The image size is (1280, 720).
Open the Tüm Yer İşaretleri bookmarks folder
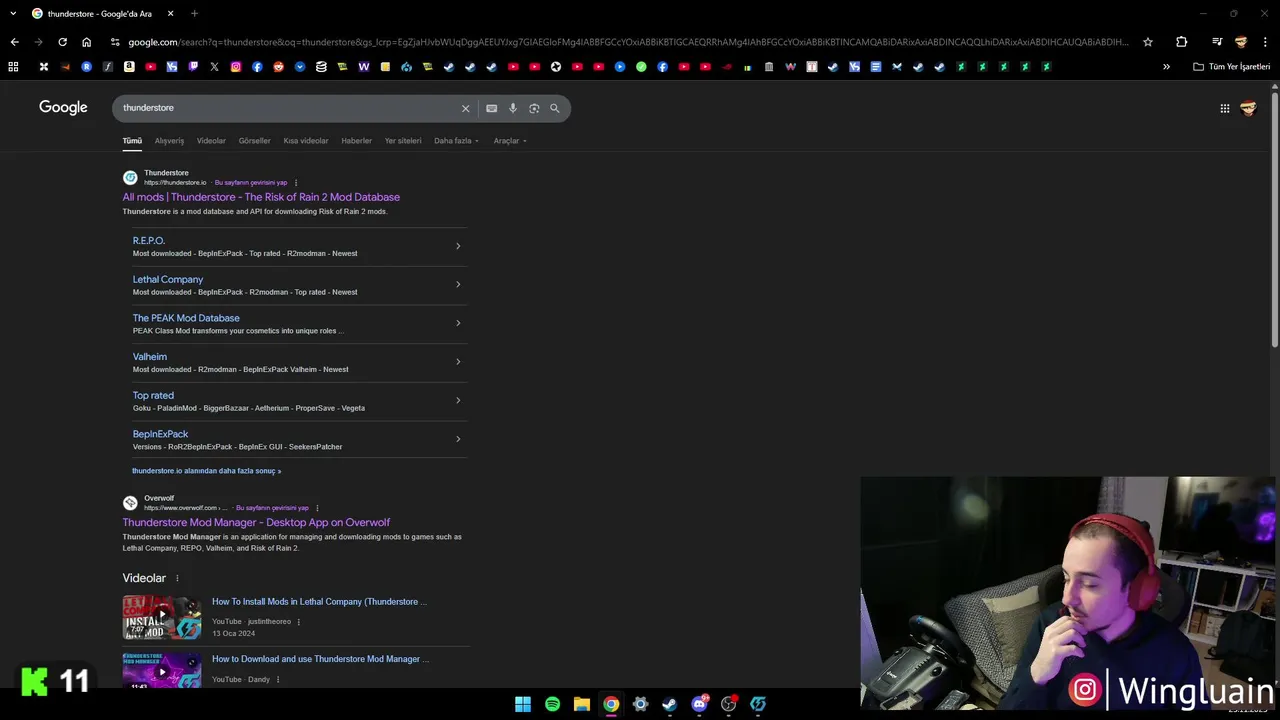(x=1232, y=67)
